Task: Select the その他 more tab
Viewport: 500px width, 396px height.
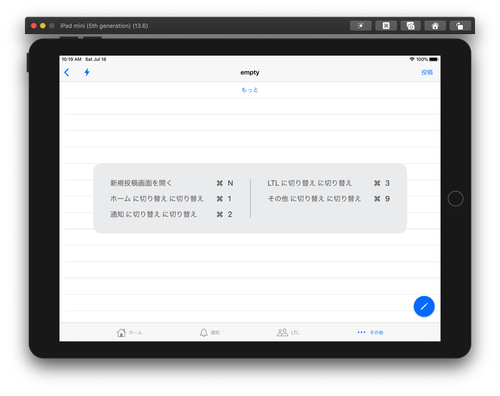Action: click(x=370, y=332)
